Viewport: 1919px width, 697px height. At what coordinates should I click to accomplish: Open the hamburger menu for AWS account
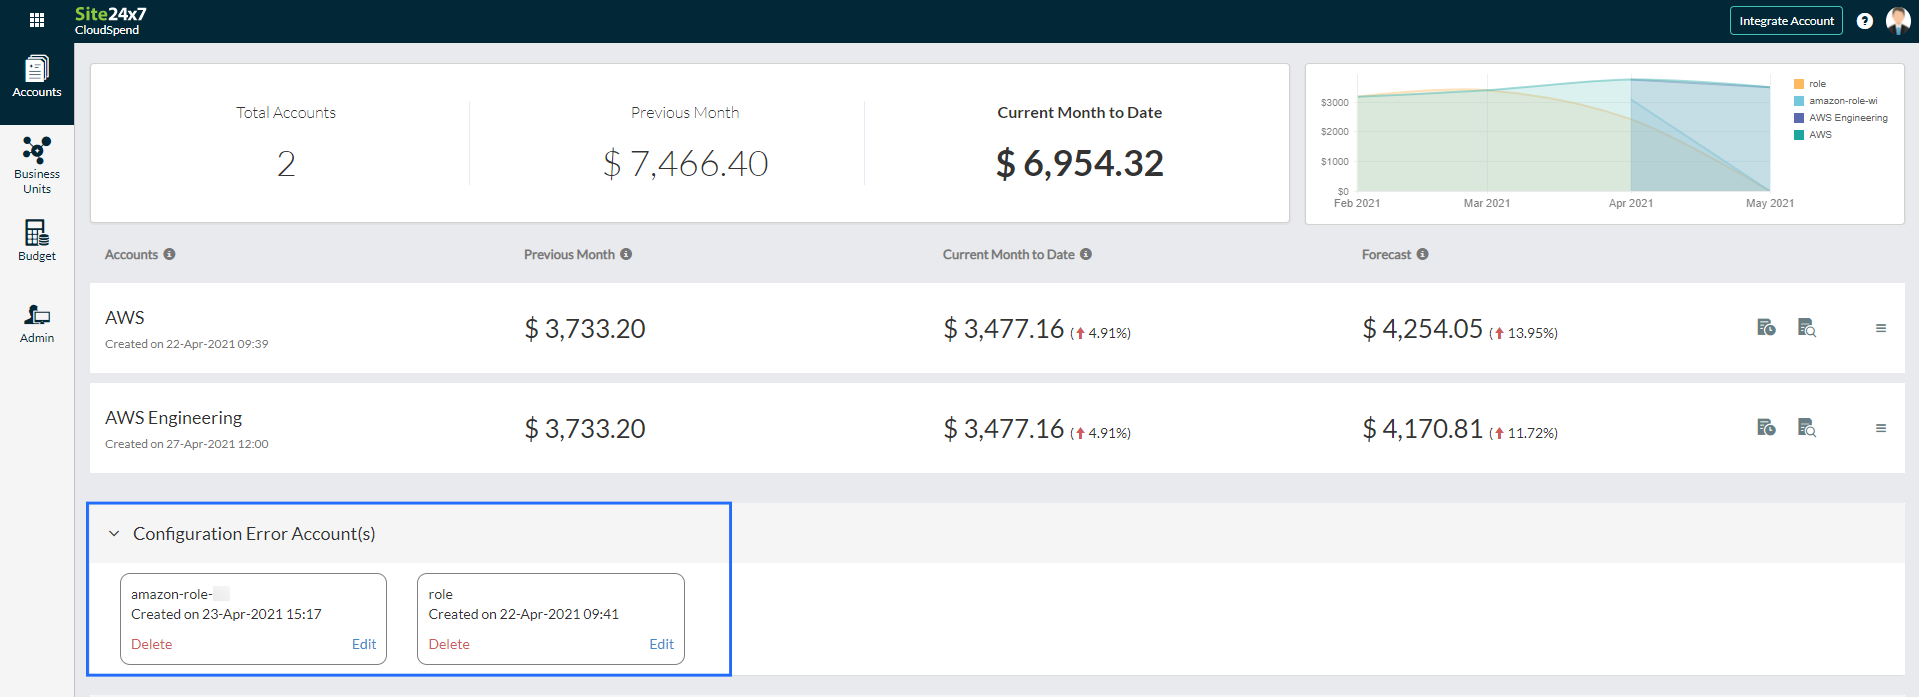(x=1880, y=328)
